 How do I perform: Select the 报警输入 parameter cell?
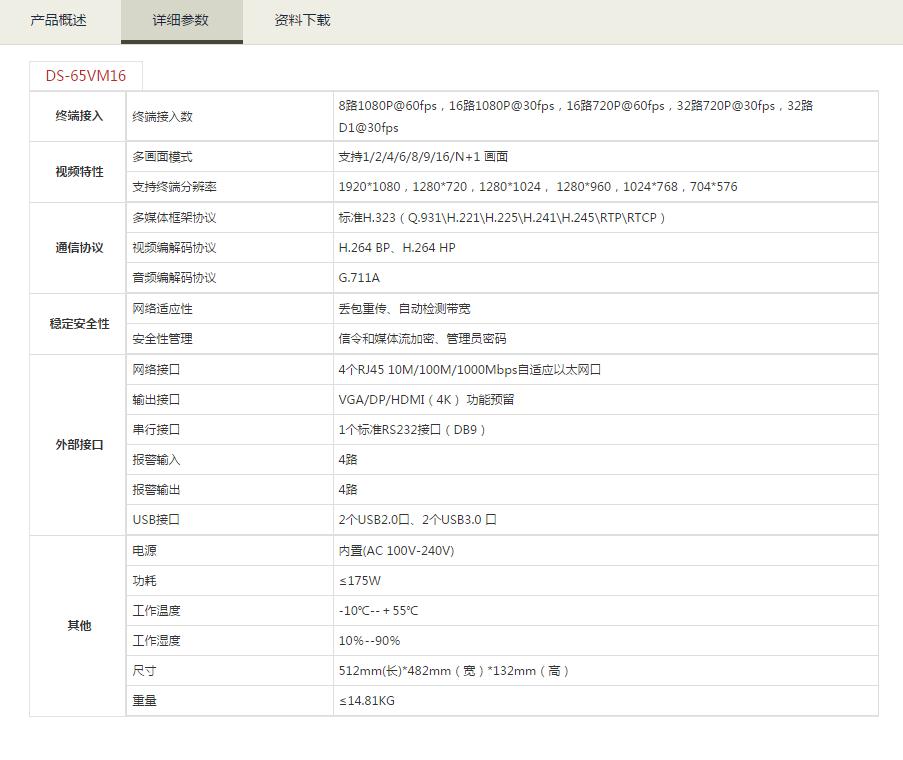tap(150, 460)
